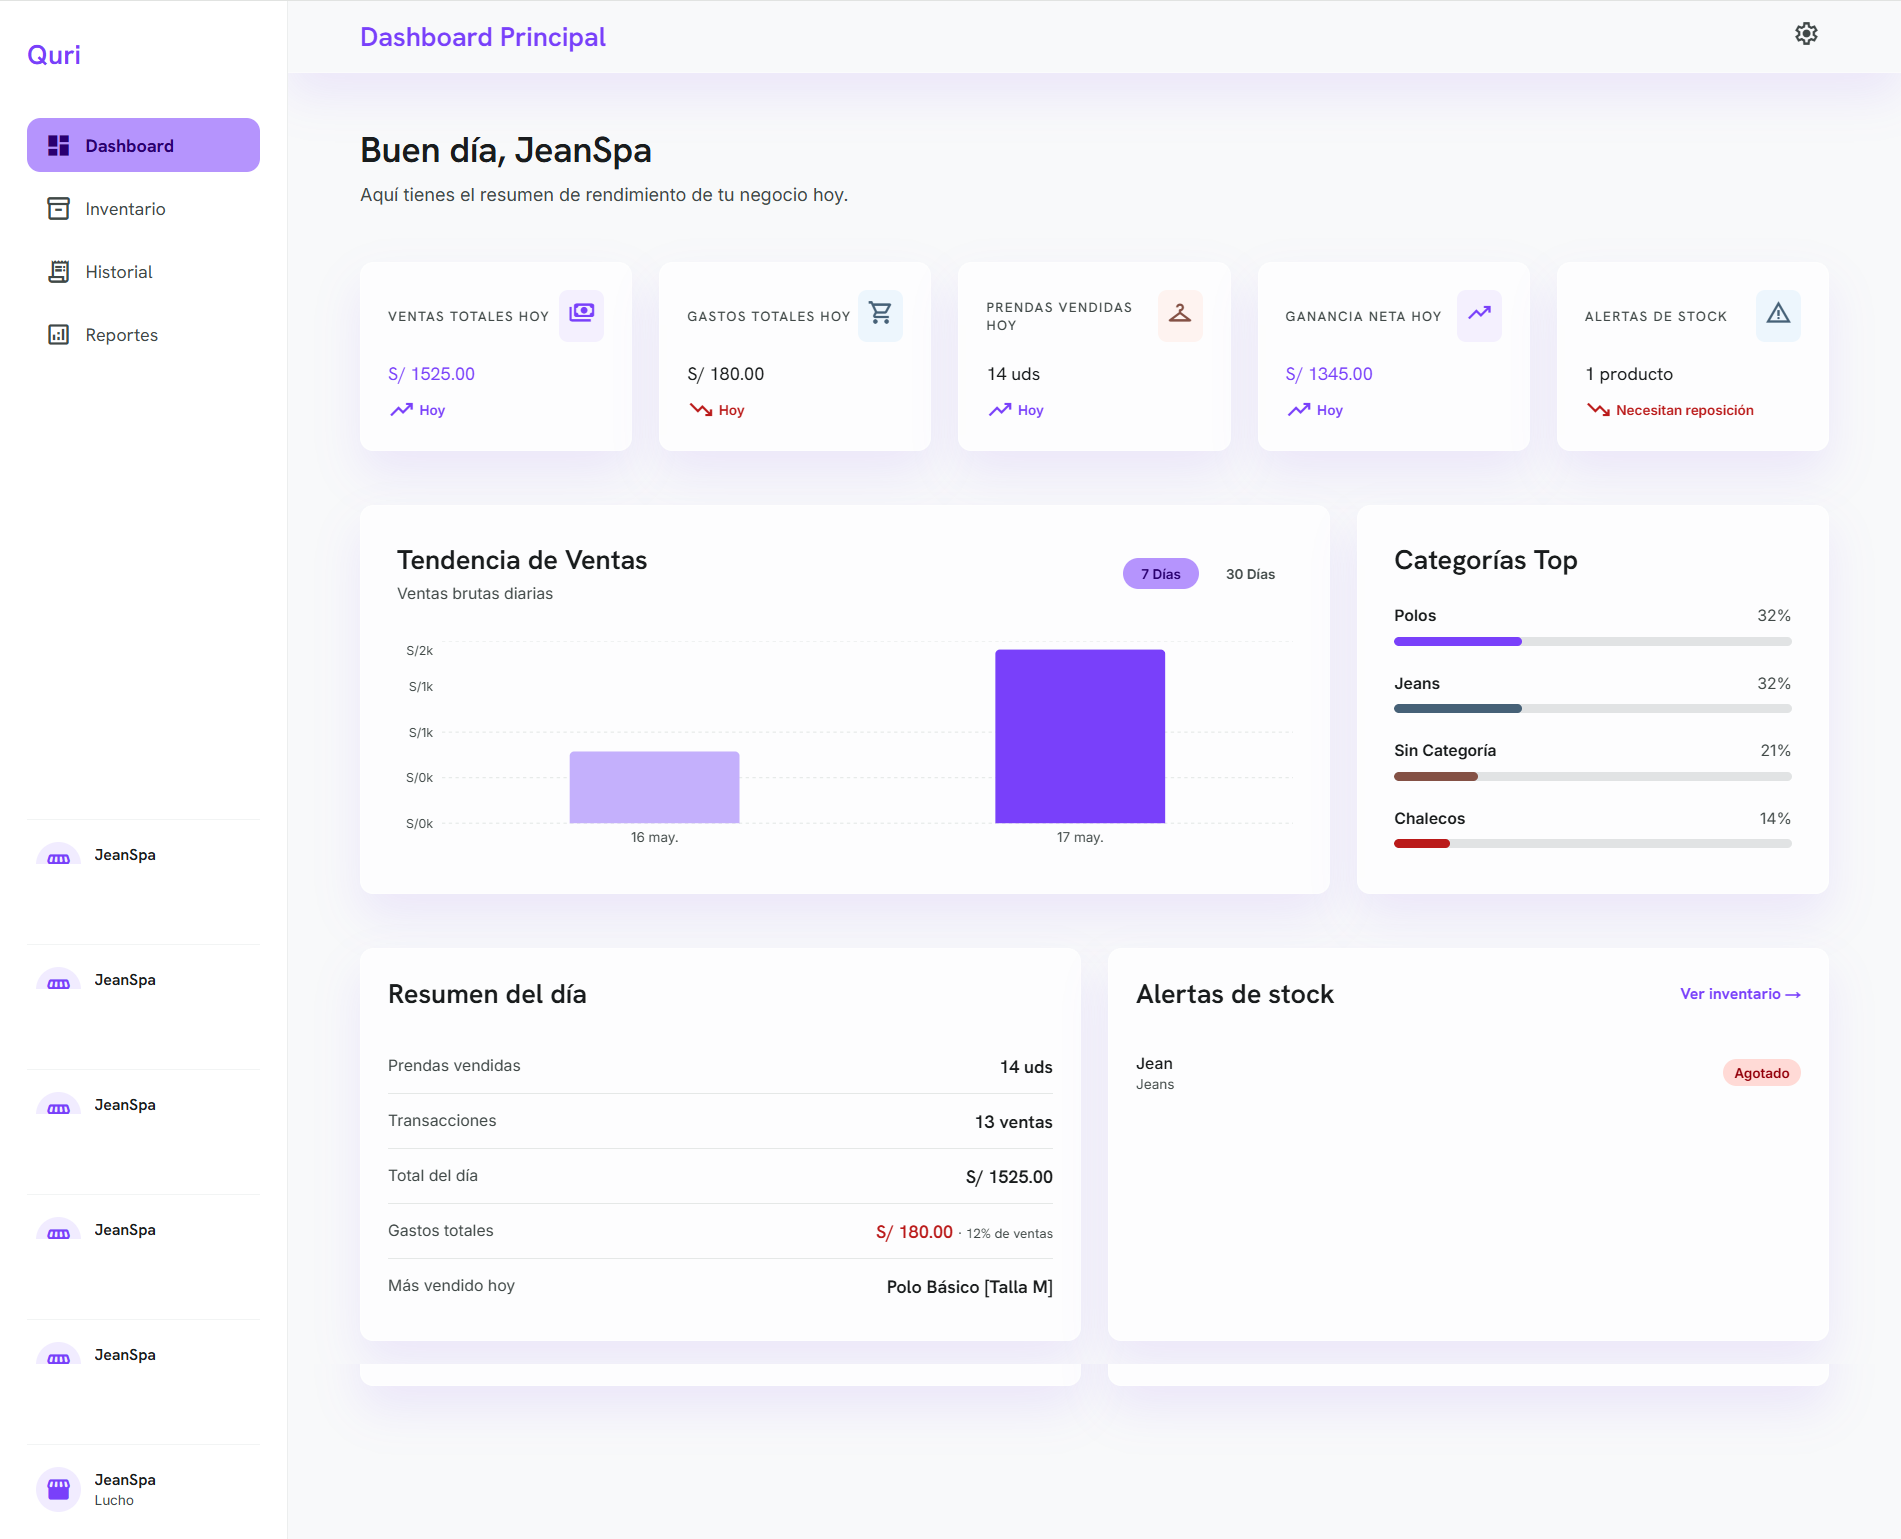Click the Inventario box icon

click(x=59, y=209)
